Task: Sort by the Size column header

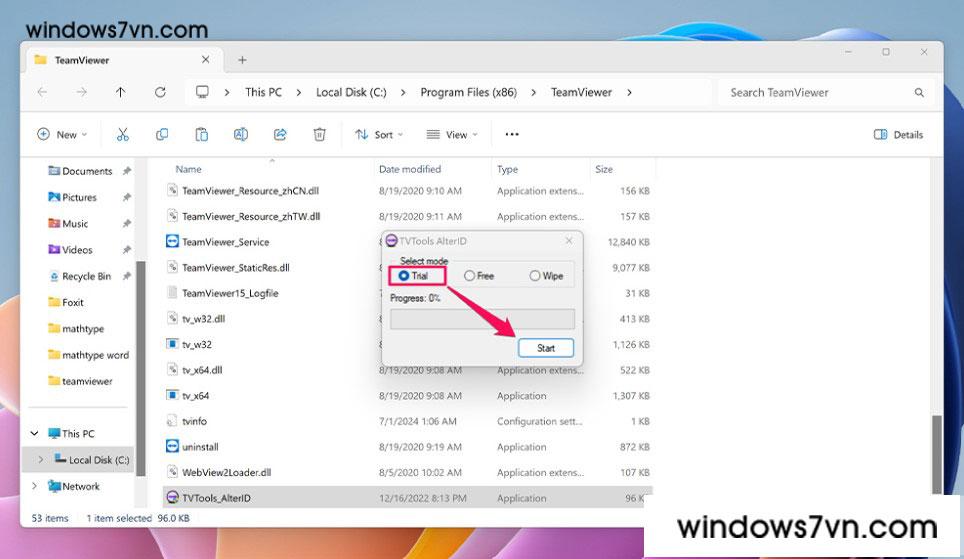Action: pos(604,169)
